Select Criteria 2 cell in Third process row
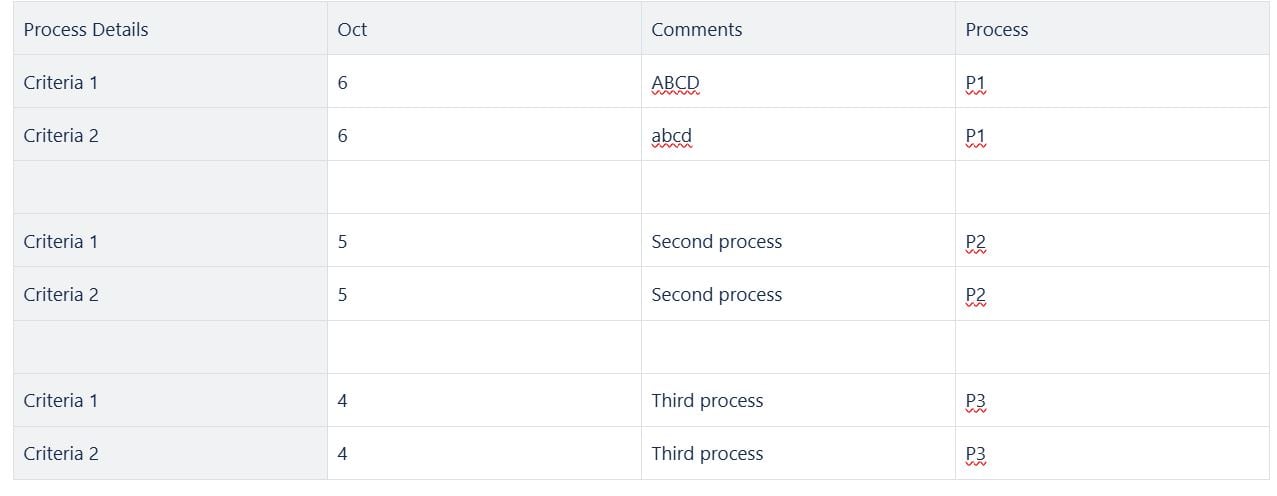The width and height of the screenshot is (1277, 496). coord(170,453)
